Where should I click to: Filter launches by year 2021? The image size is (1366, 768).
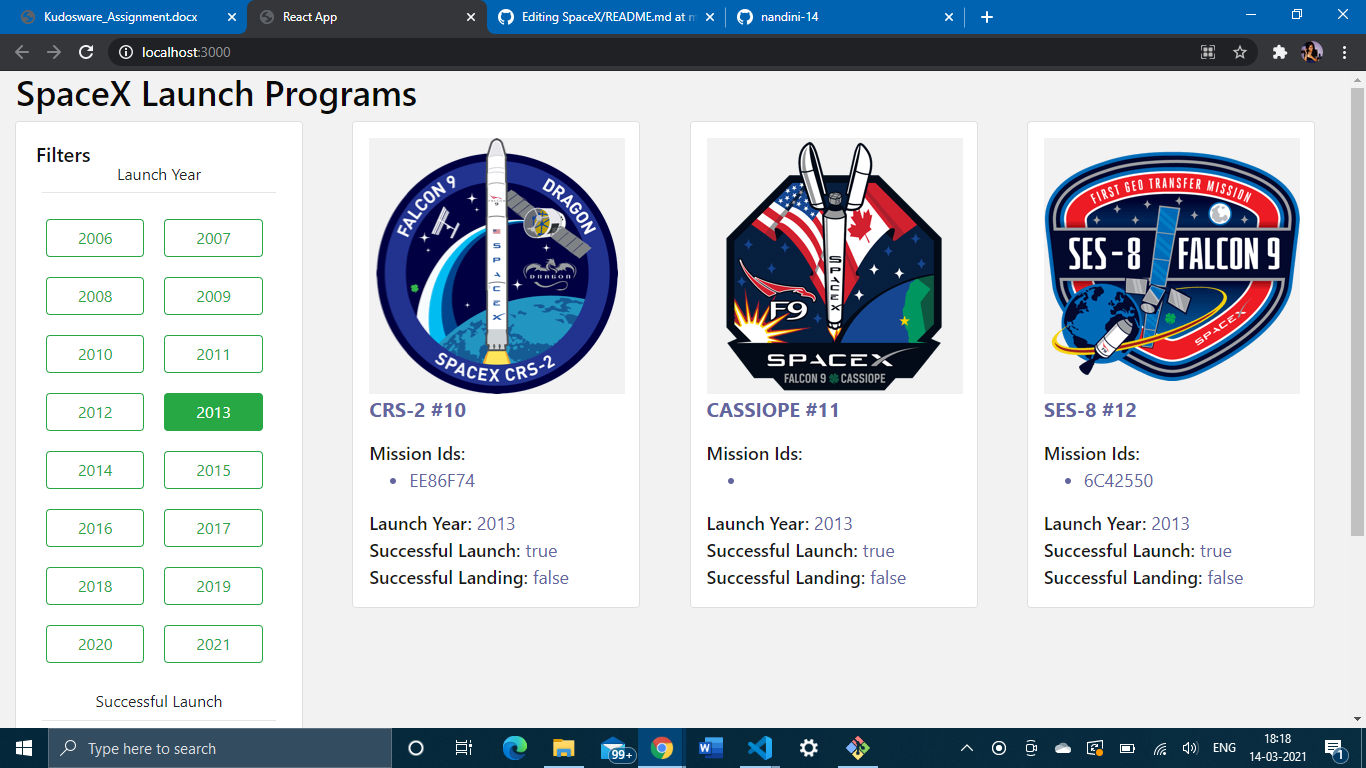213,644
